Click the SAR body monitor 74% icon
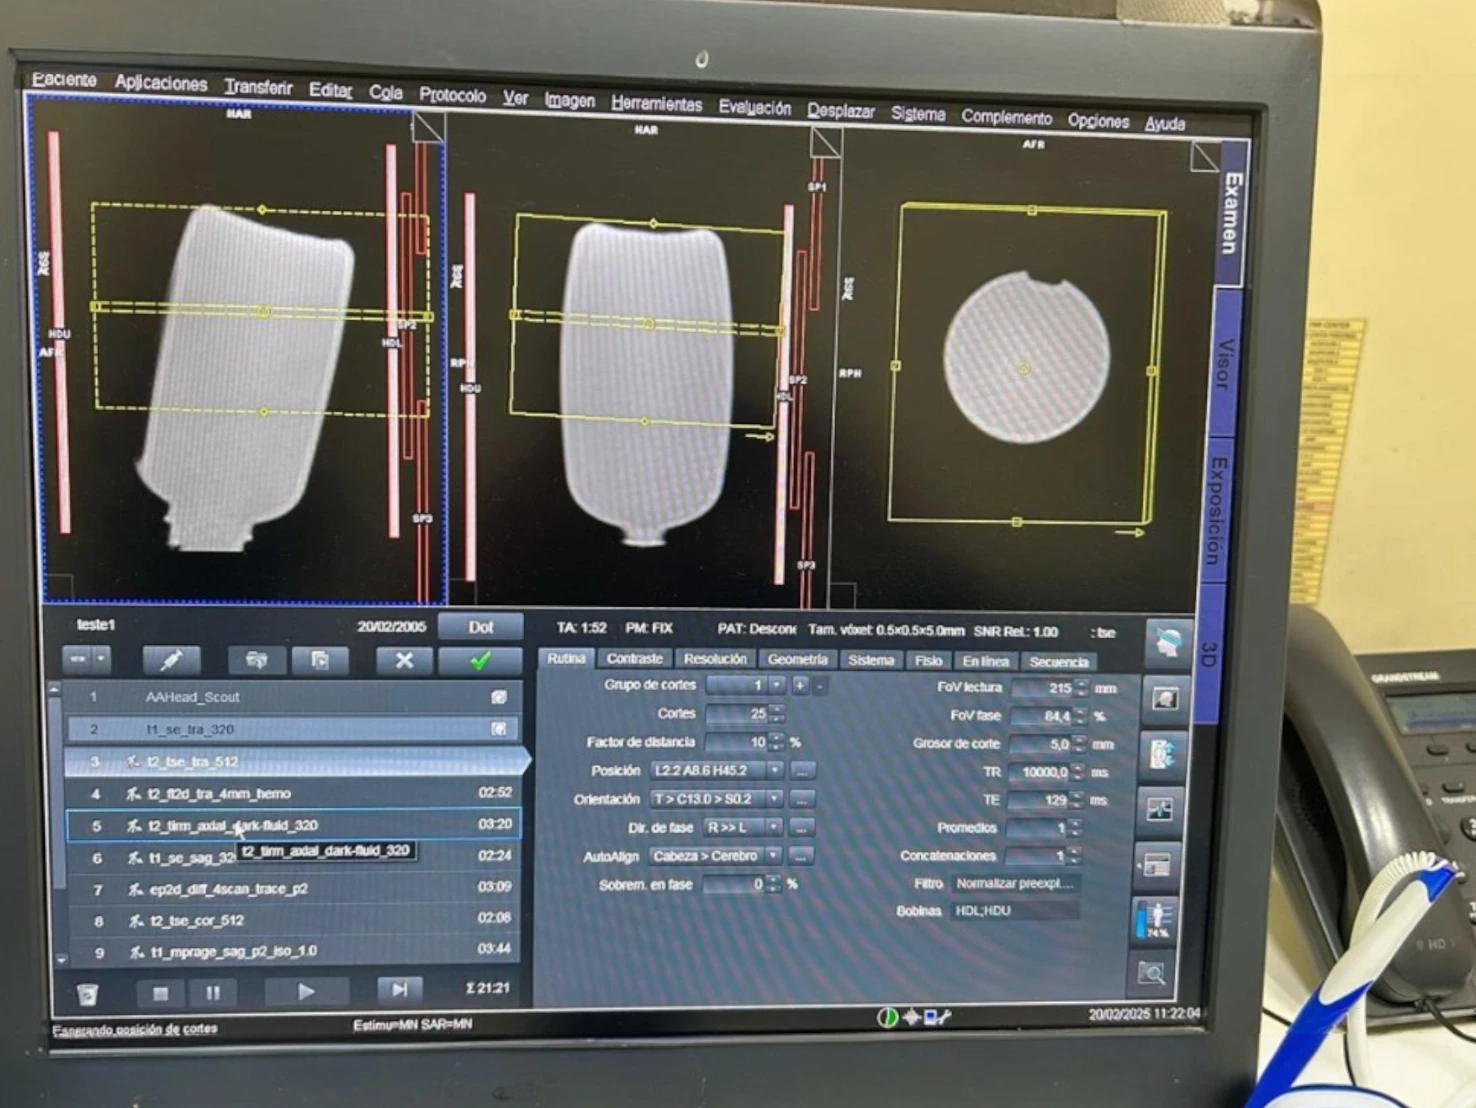This screenshot has height=1108, width=1476. pos(1157,919)
